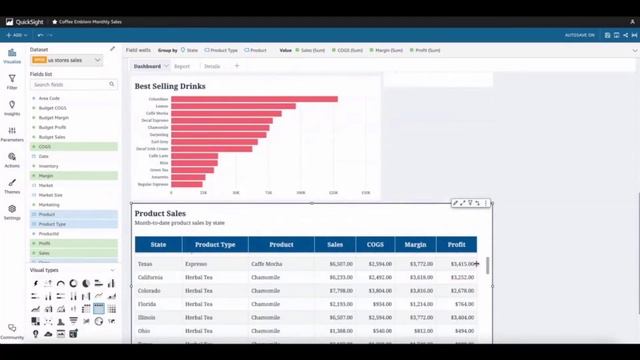
Task: Click the COGS (Sum) field well
Action: click(x=347, y=50)
